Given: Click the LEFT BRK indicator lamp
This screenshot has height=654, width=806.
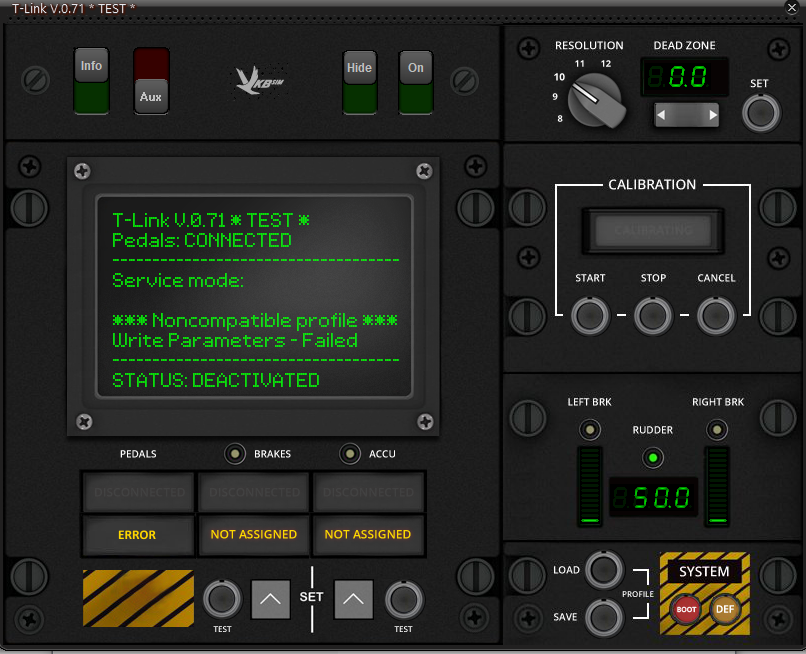Looking at the screenshot, I should [x=590, y=429].
